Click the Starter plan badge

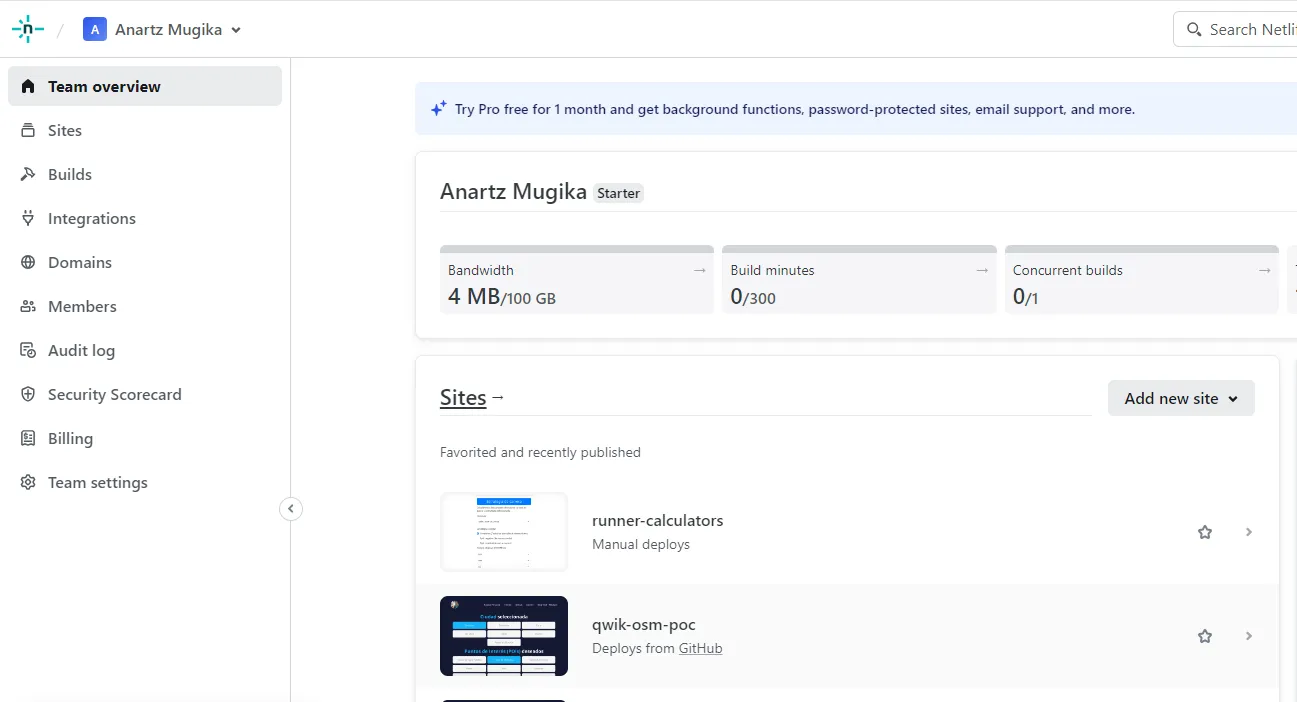click(x=618, y=193)
